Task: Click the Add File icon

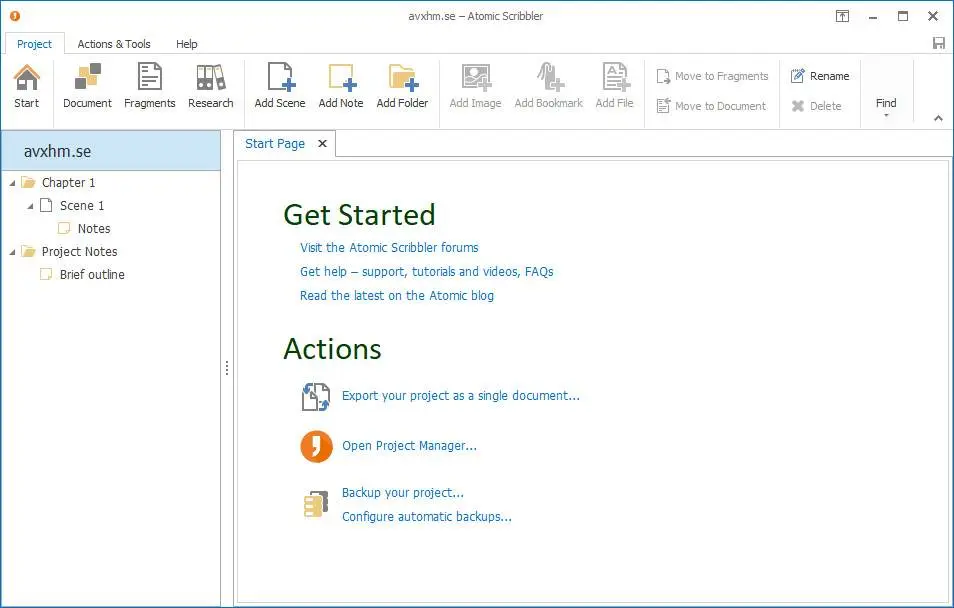Action: click(615, 77)
